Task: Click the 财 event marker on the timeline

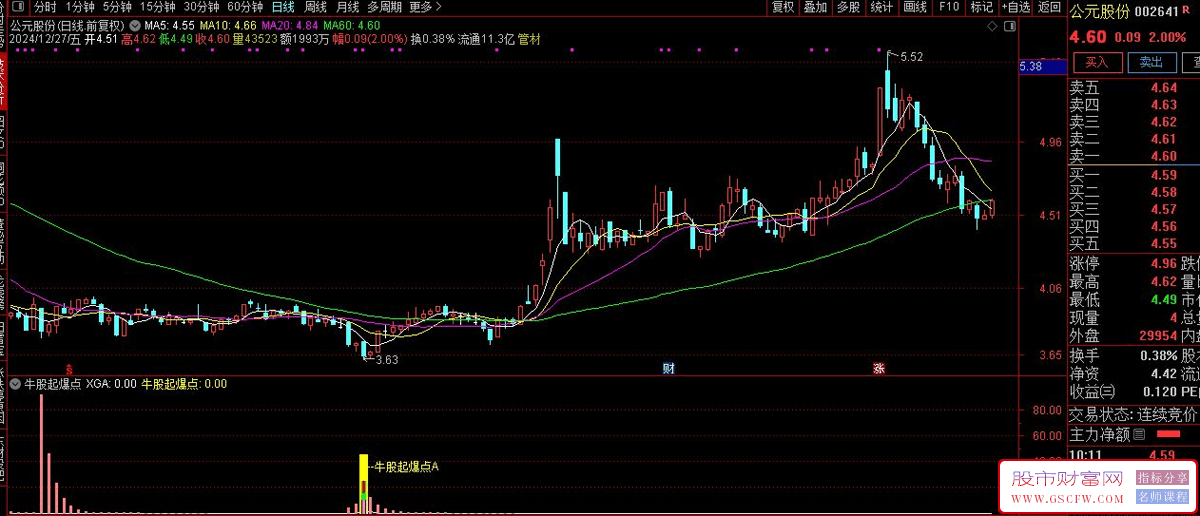Action: coord(668,368)
